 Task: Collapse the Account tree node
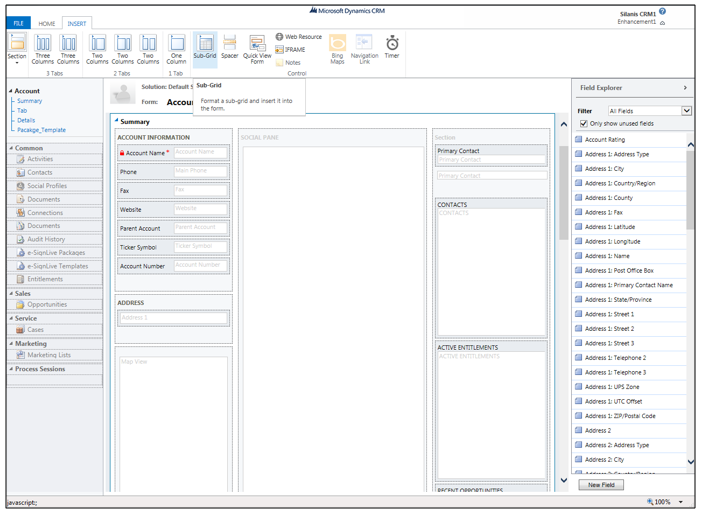pyautogui.click(x=11, y=91)
